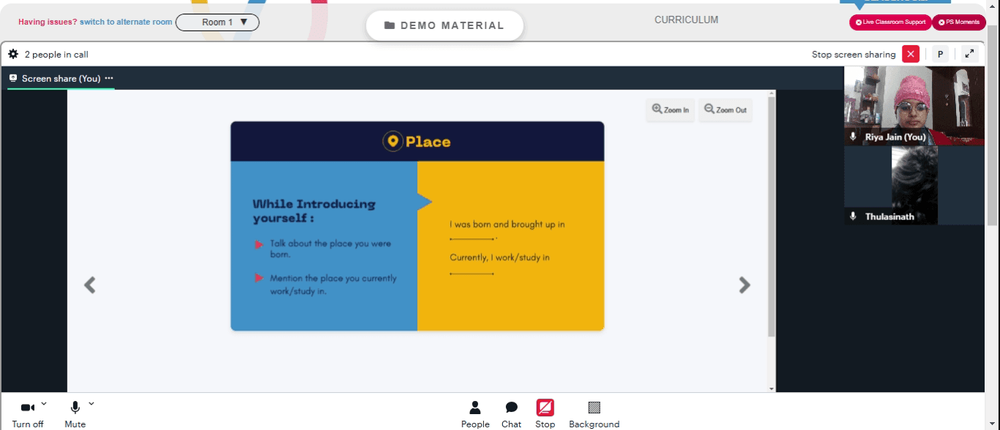
Task: Click 'Talk about the place you were born' bullet
Action: tap(330, 249)
